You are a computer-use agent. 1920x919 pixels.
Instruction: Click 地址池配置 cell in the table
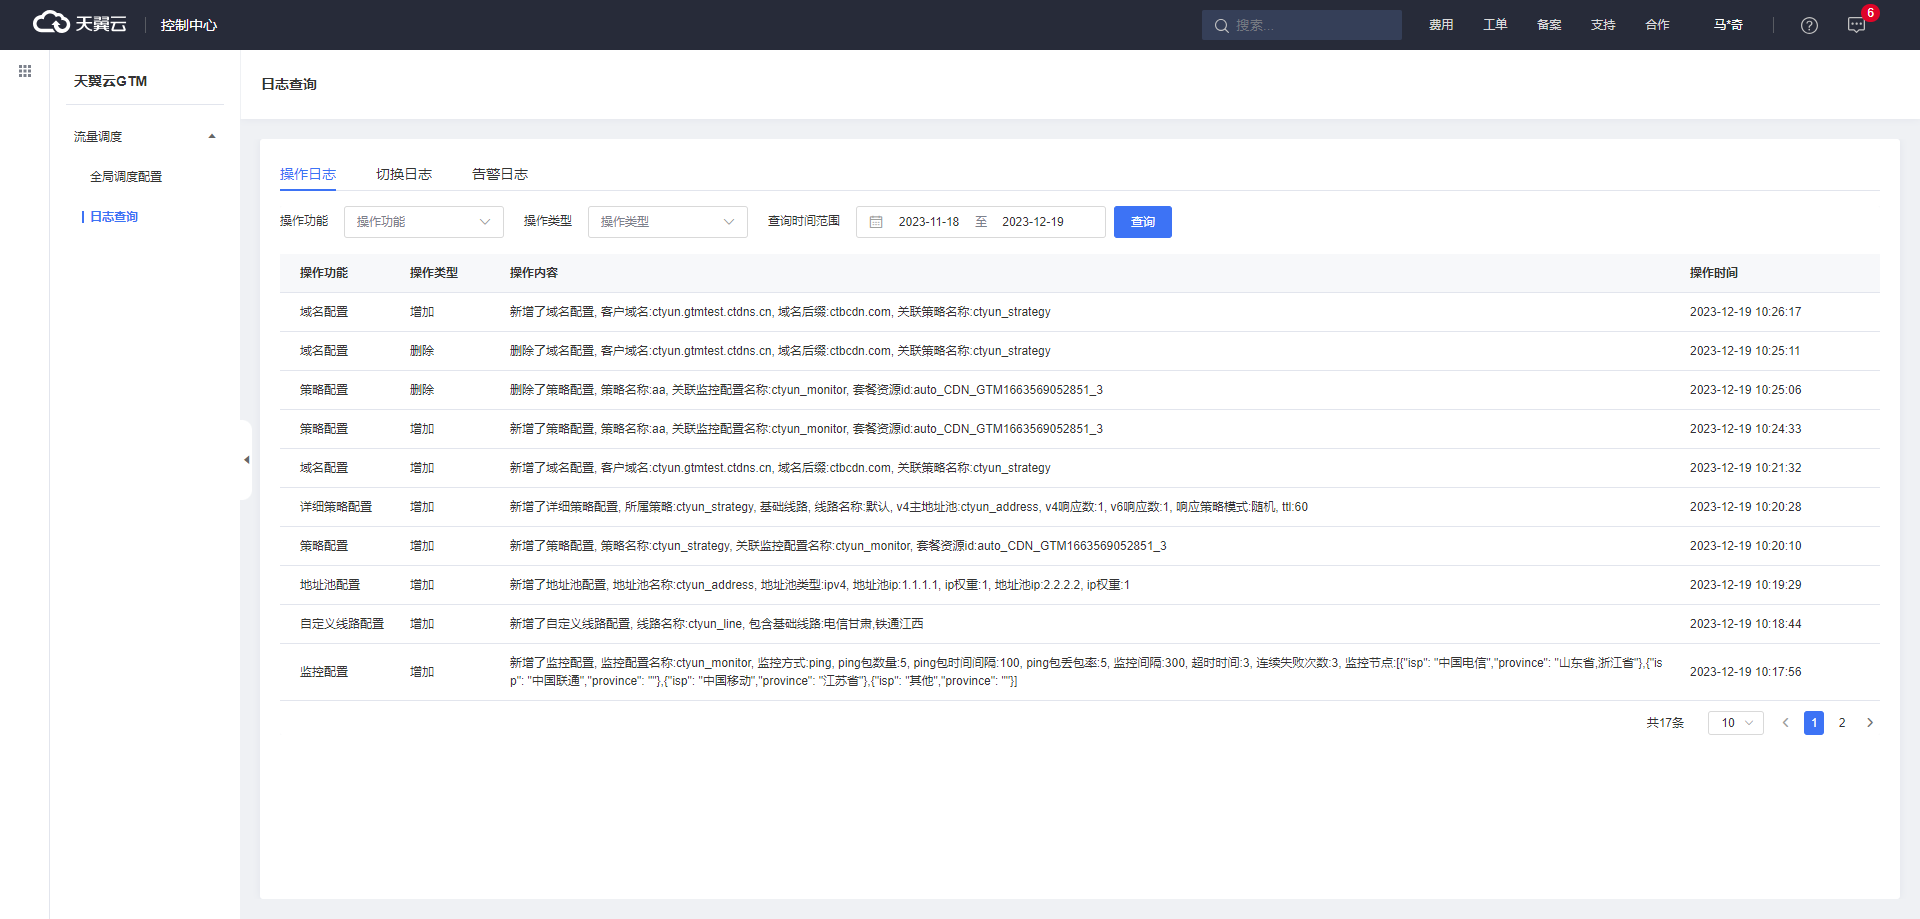tap(330, 585)
